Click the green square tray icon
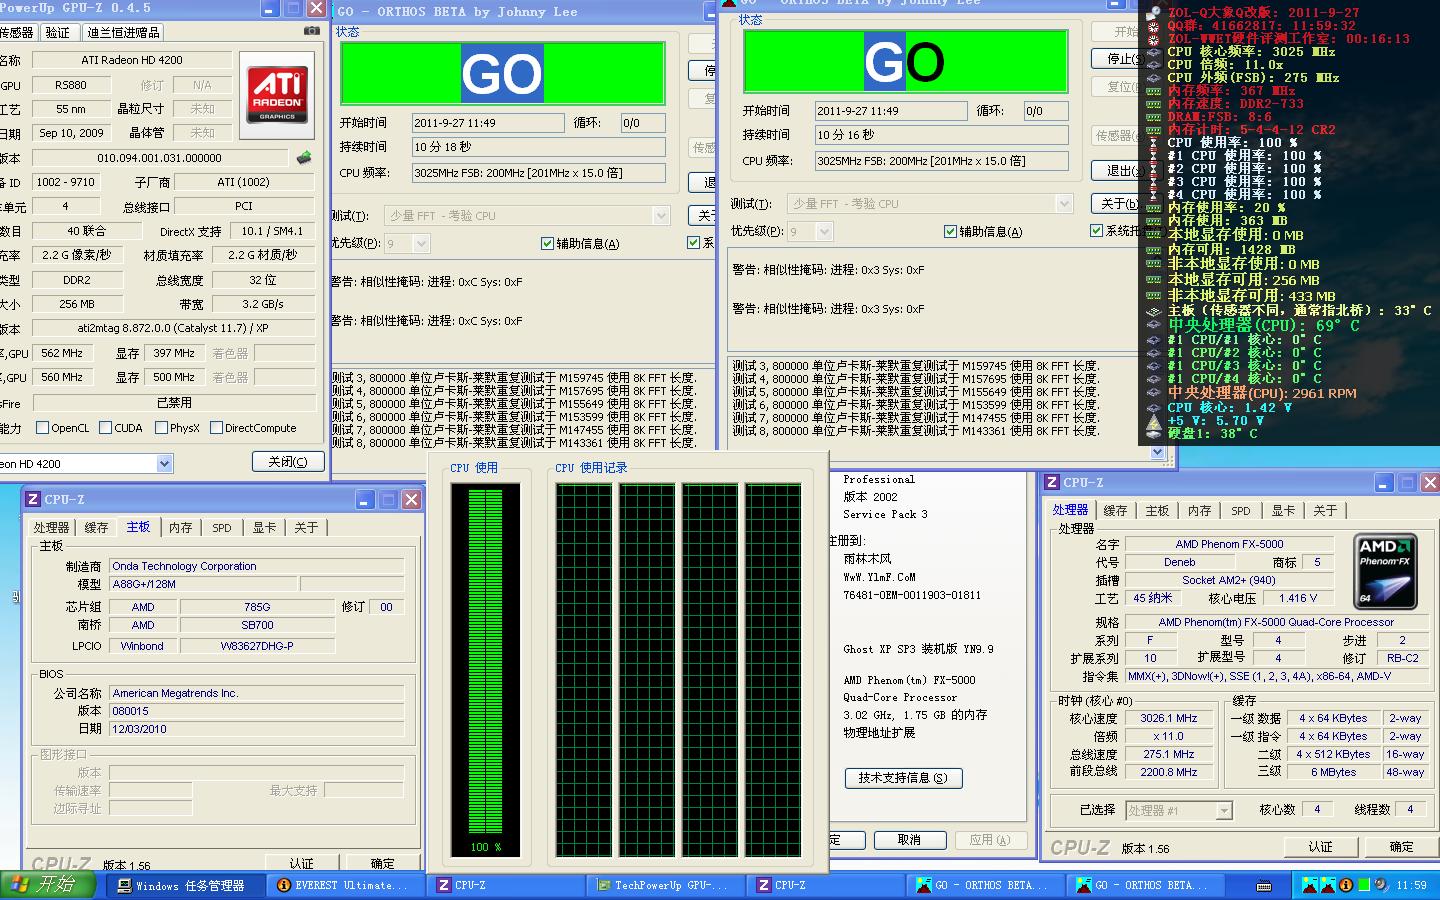Screen dimensions: 1440x900 [x=1364, y=885]
